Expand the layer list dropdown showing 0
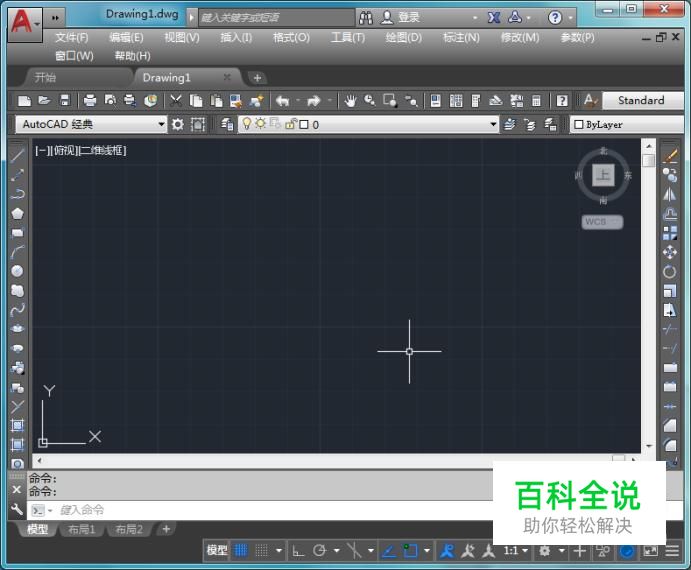 pos(493,125)
